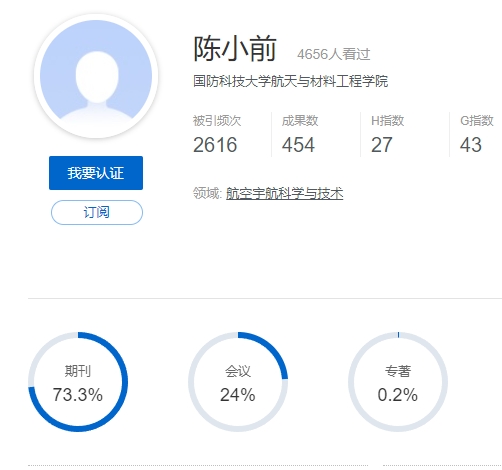Open the 航空宇航科学与技术 field link

point(285,193)
